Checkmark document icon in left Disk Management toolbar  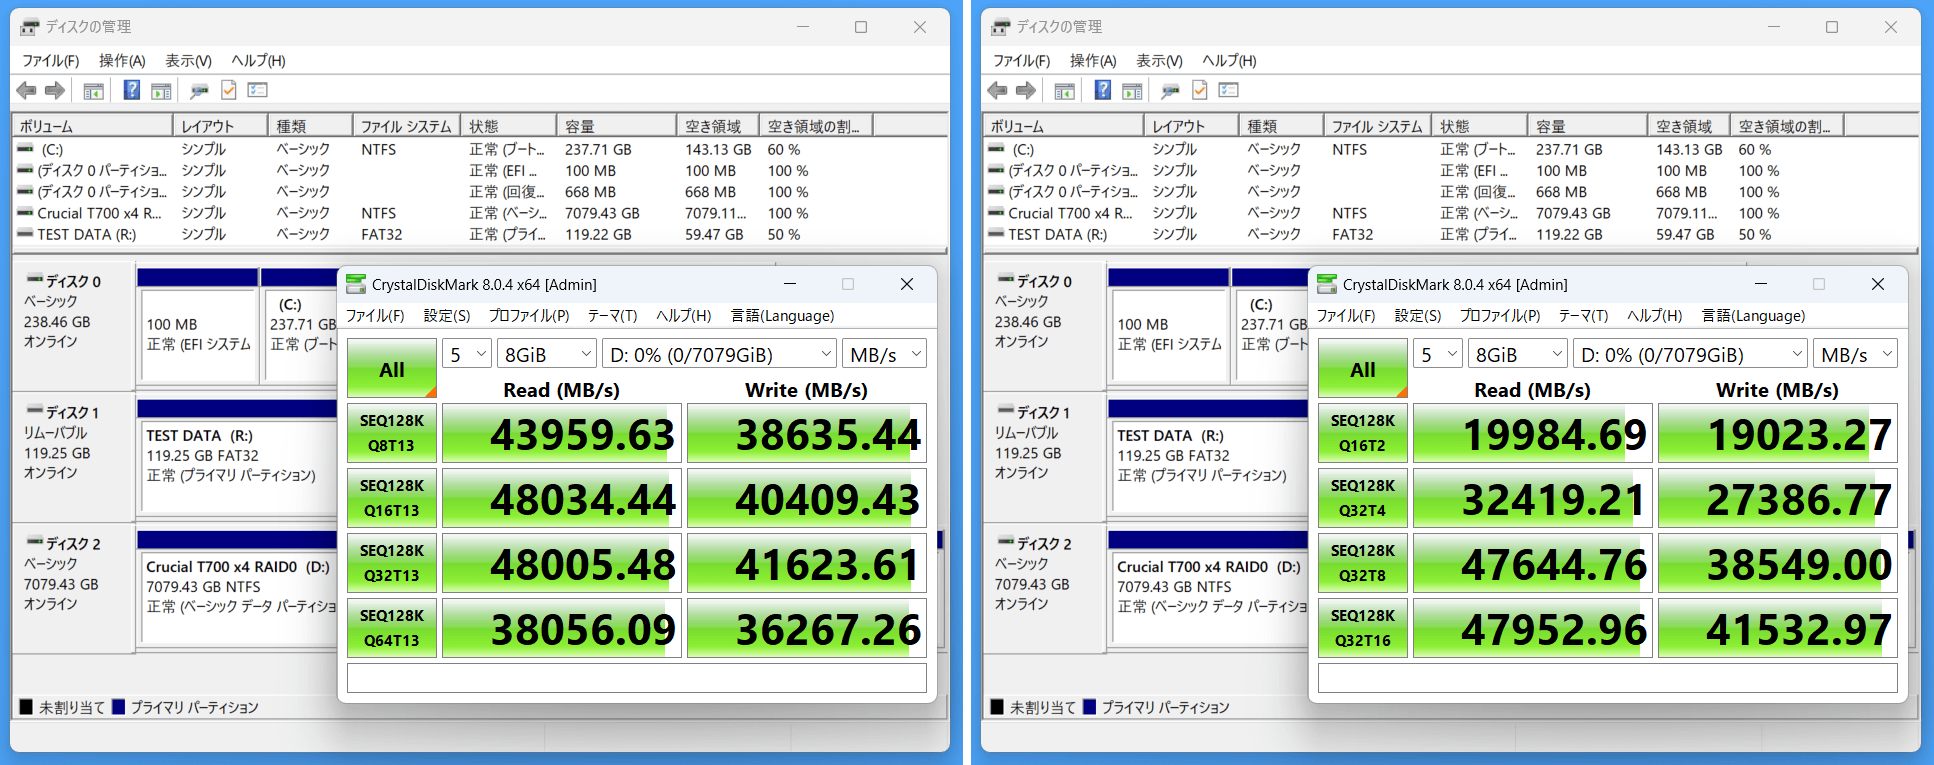tap(229, 90)
